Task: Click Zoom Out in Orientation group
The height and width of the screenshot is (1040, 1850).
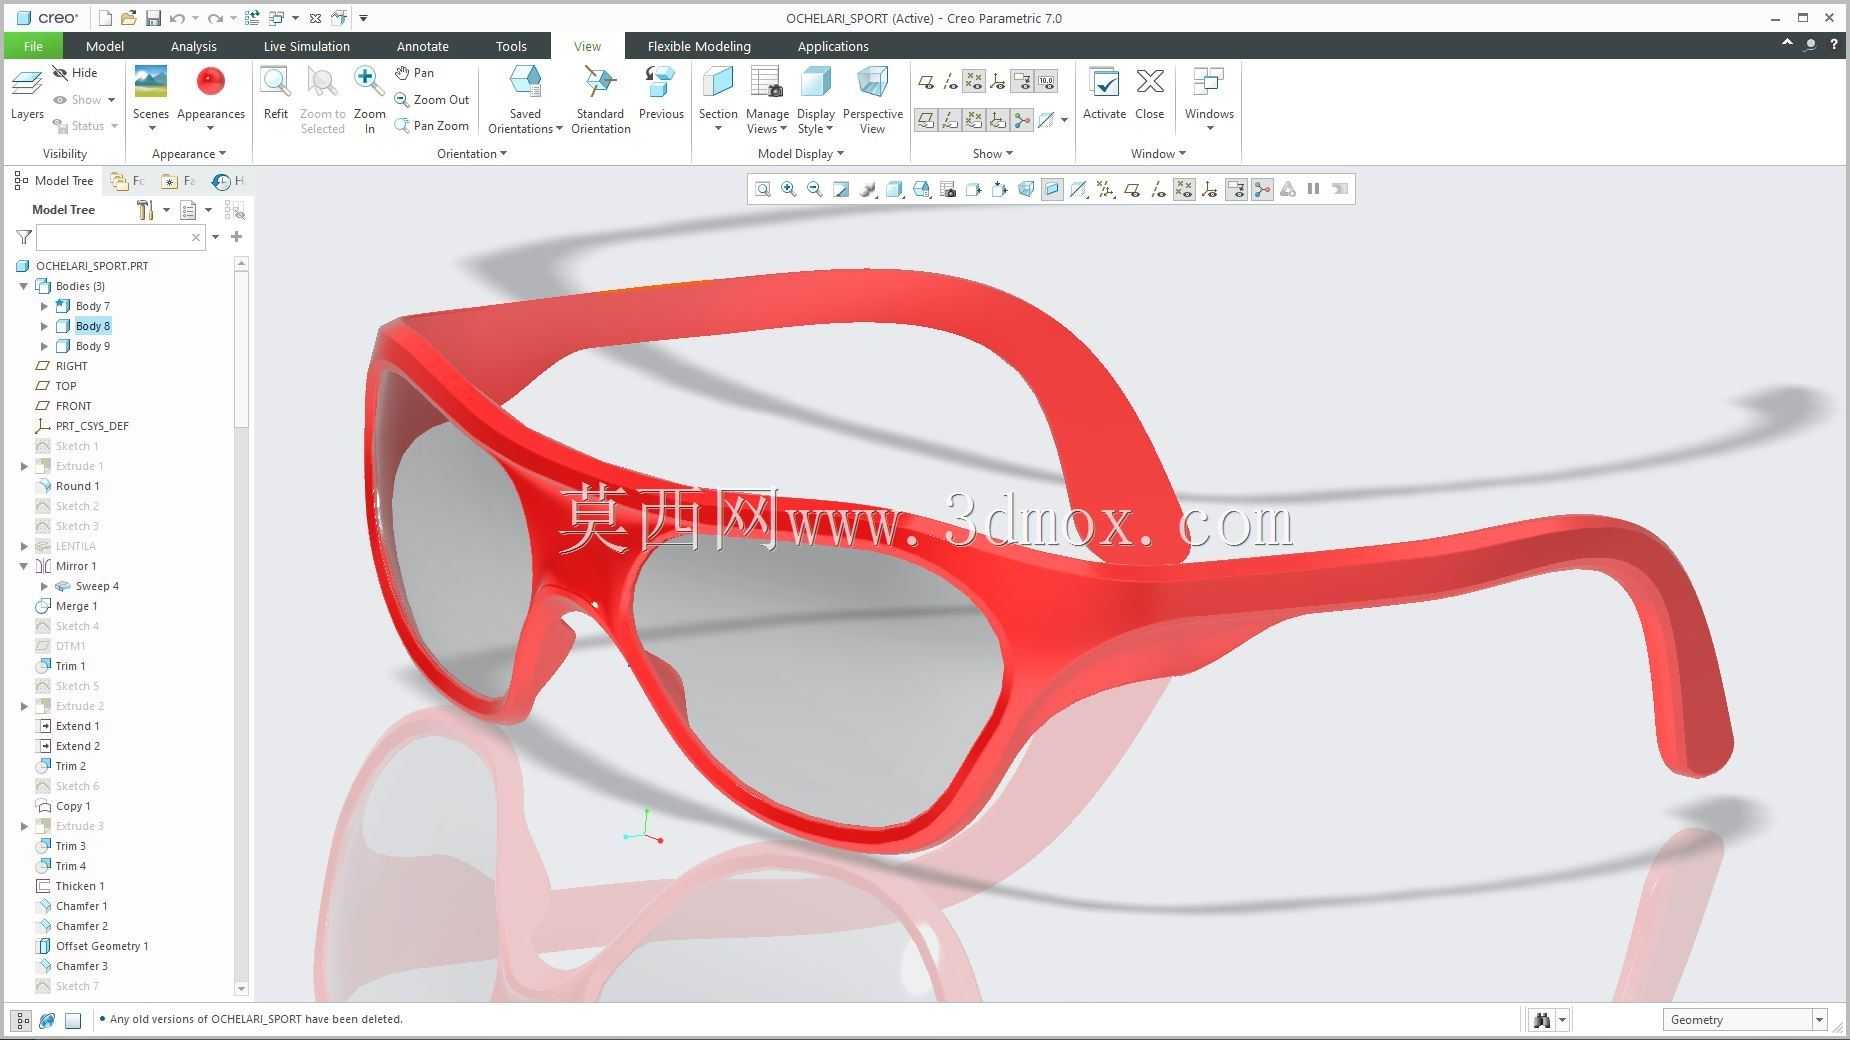Action: (432, 100)
